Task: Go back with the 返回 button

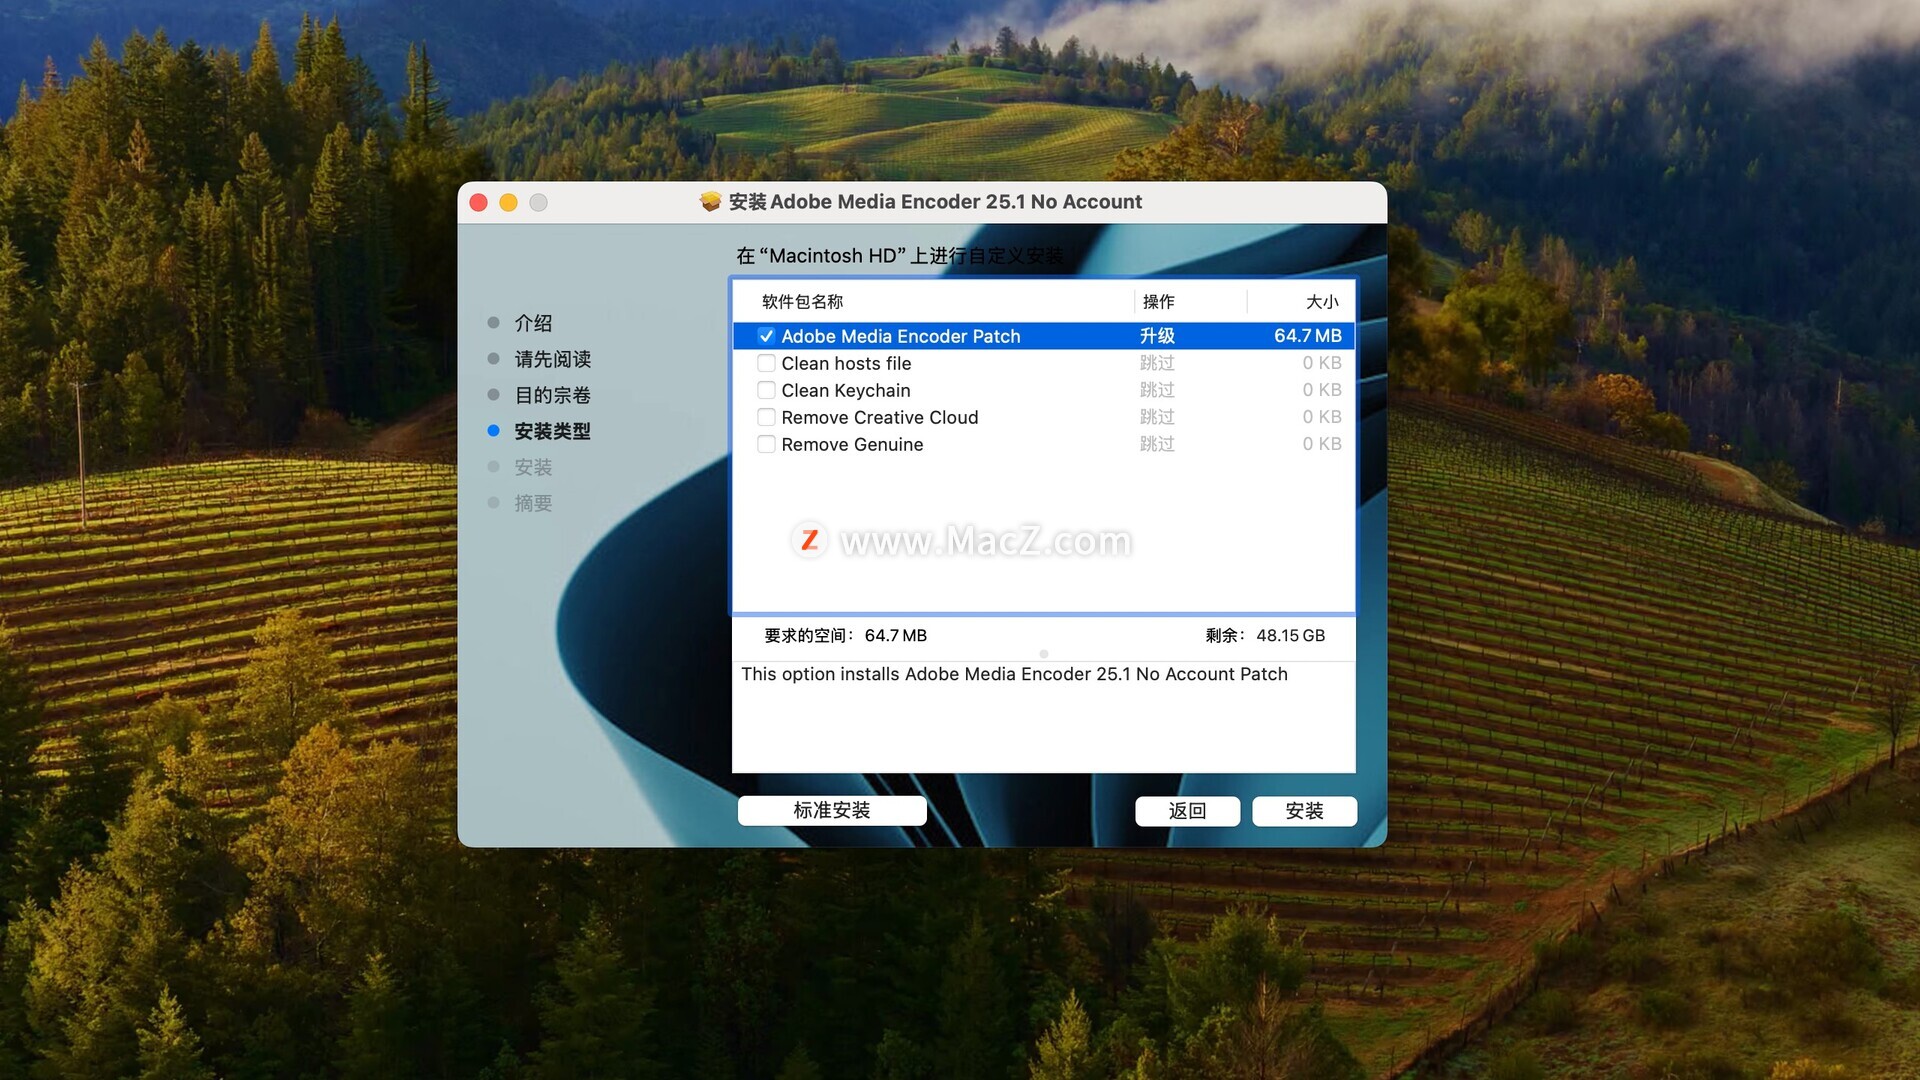Action: point(1187,811)
